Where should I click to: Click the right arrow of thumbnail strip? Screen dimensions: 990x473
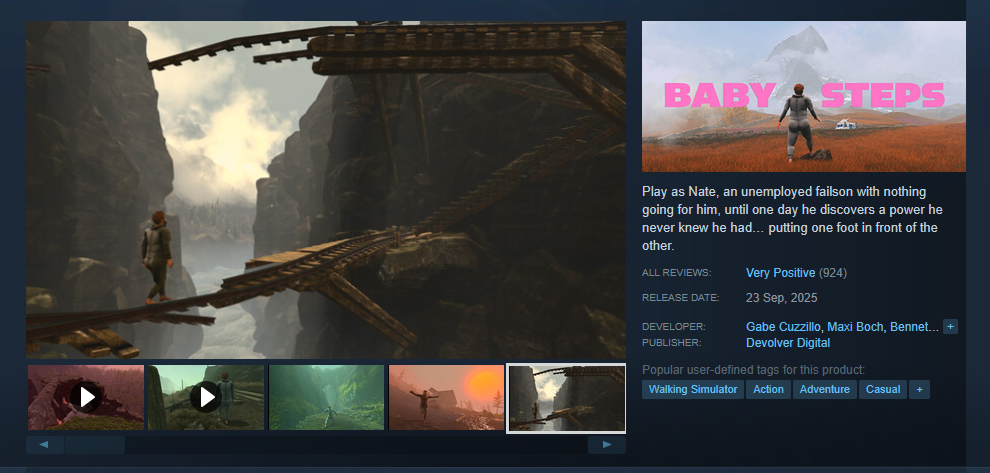[x=607, y=445]
